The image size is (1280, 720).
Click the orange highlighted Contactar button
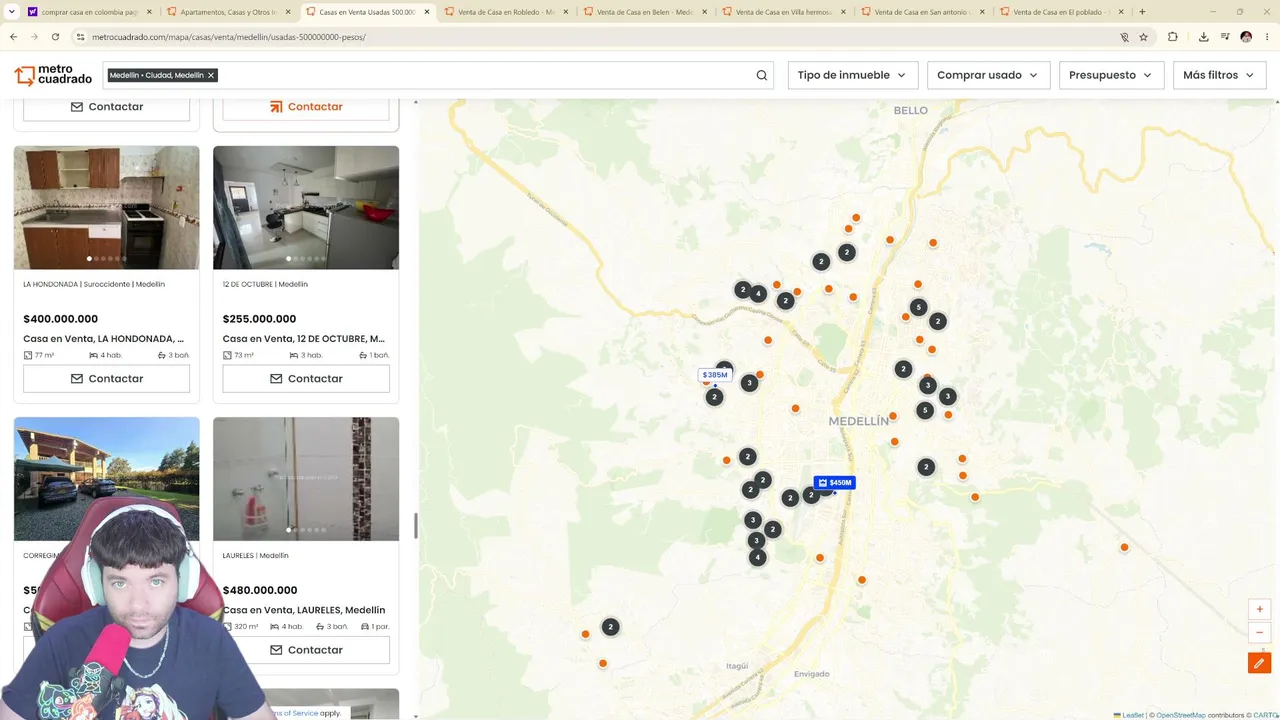click(306, 107)
